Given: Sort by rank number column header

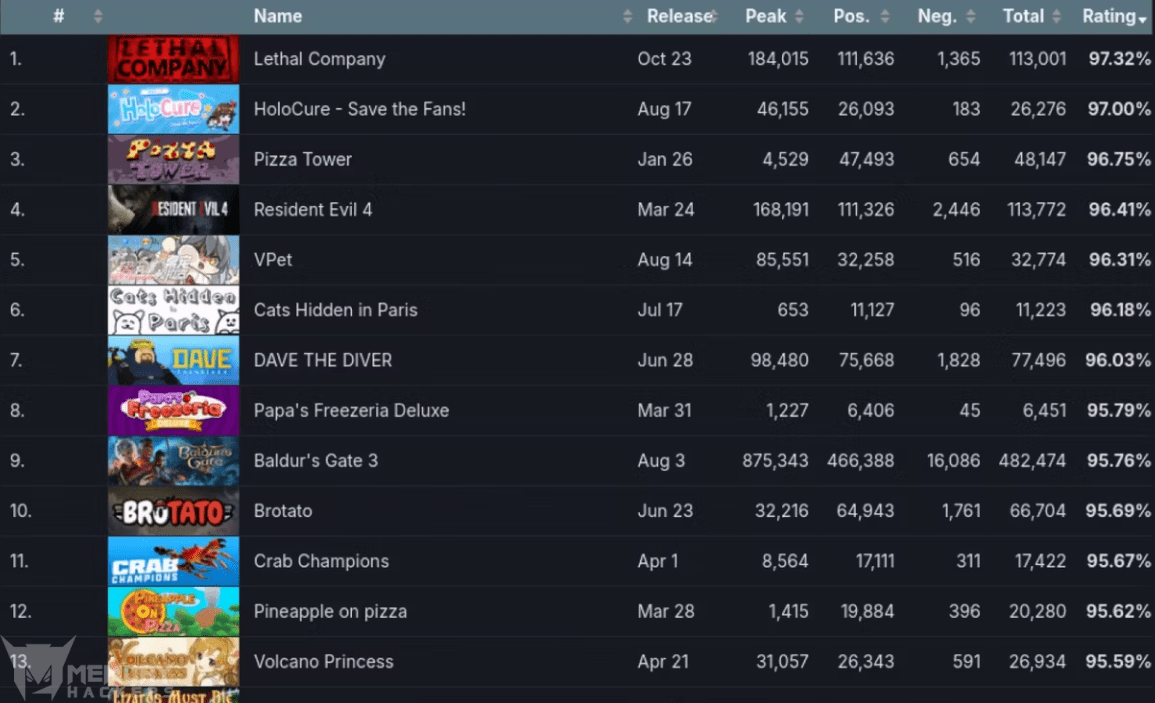Looking at the screenshot, I should point(59,16).
